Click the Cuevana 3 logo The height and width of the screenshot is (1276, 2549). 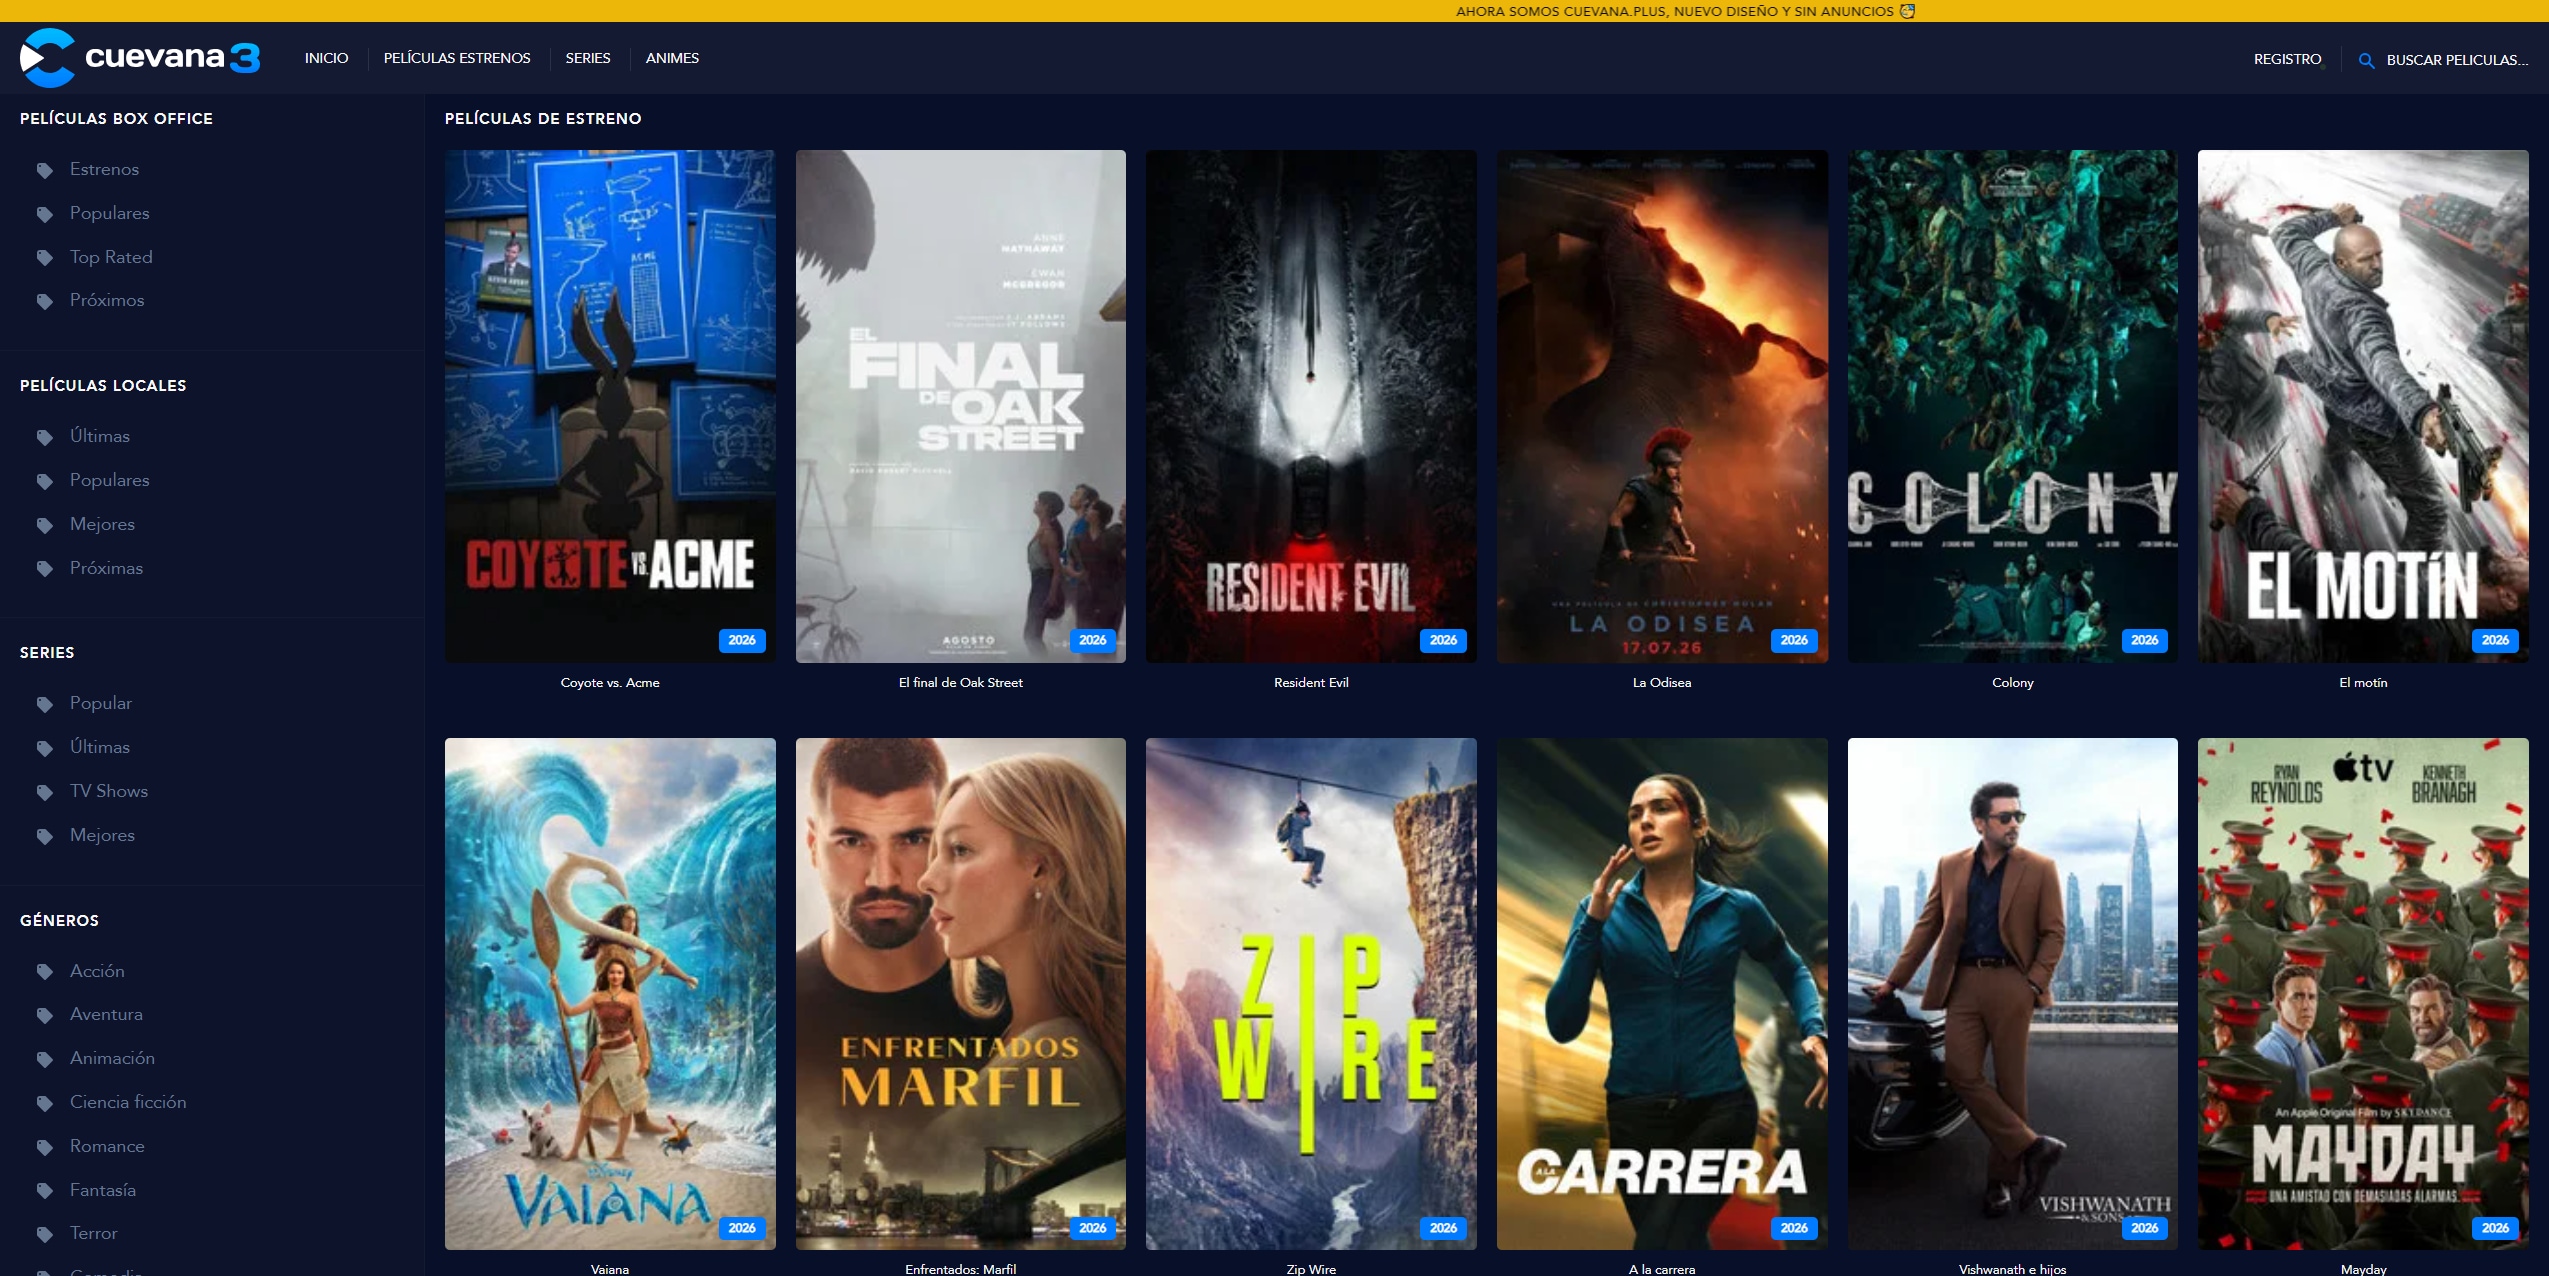[x=140, y=58]
